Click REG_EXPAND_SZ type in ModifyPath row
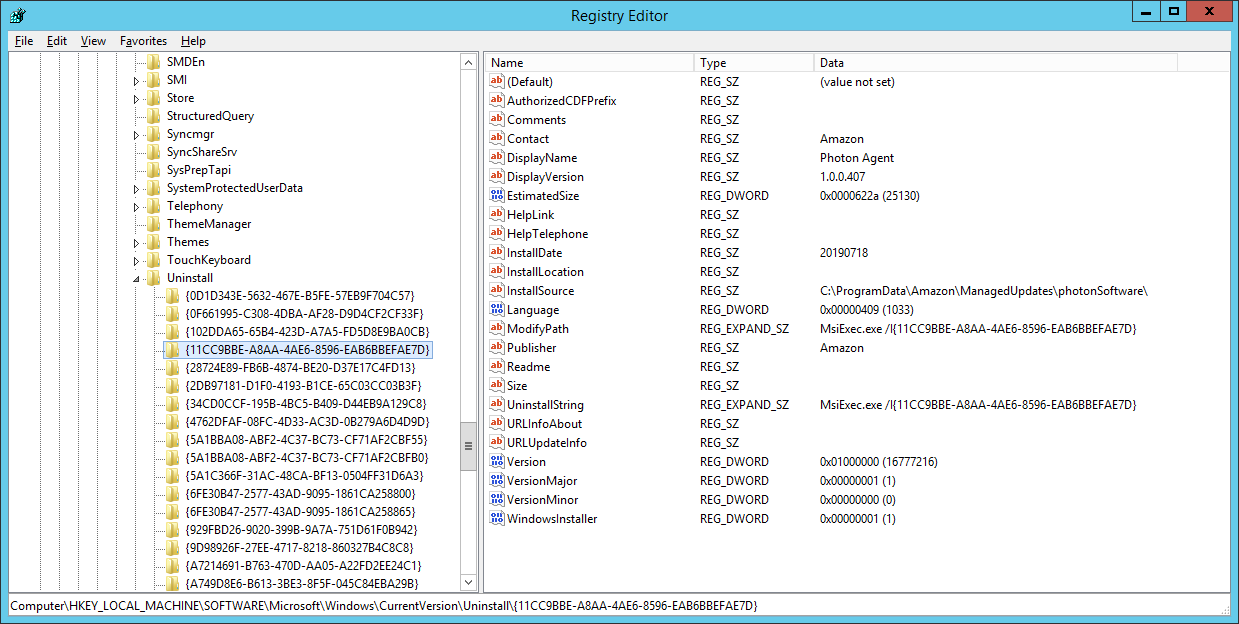Screen dimensions: 1239x624 point(744,329)
